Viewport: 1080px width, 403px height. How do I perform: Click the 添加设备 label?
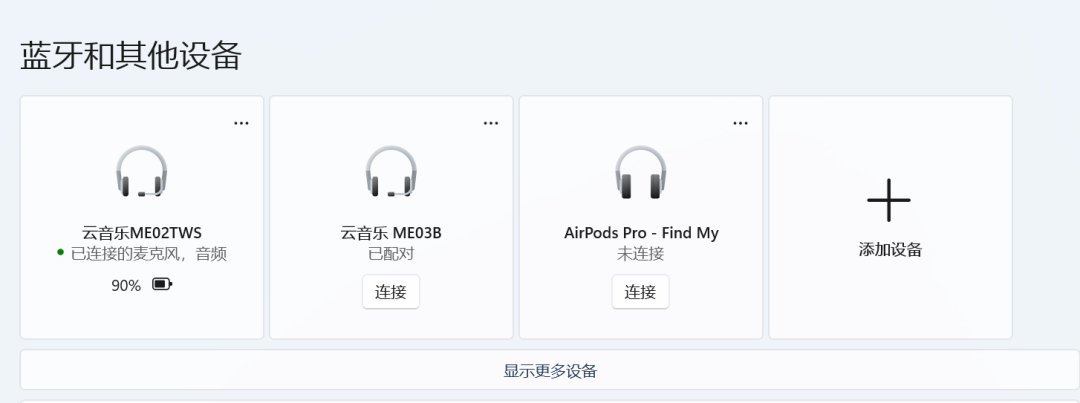coord(890,250)
